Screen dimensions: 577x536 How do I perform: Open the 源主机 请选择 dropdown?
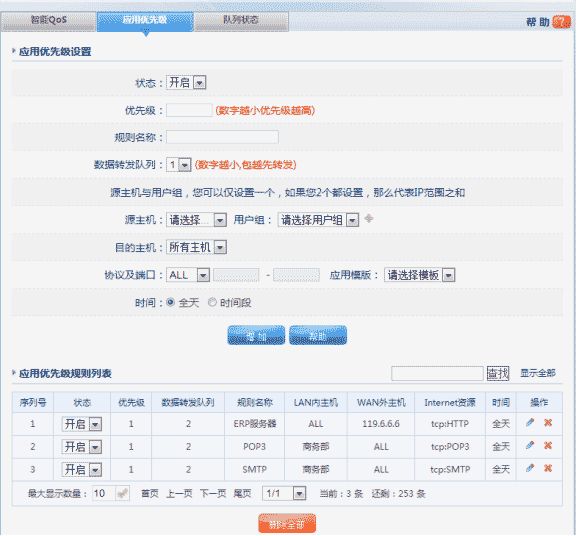pyautogui.click(x=196, y=220)
